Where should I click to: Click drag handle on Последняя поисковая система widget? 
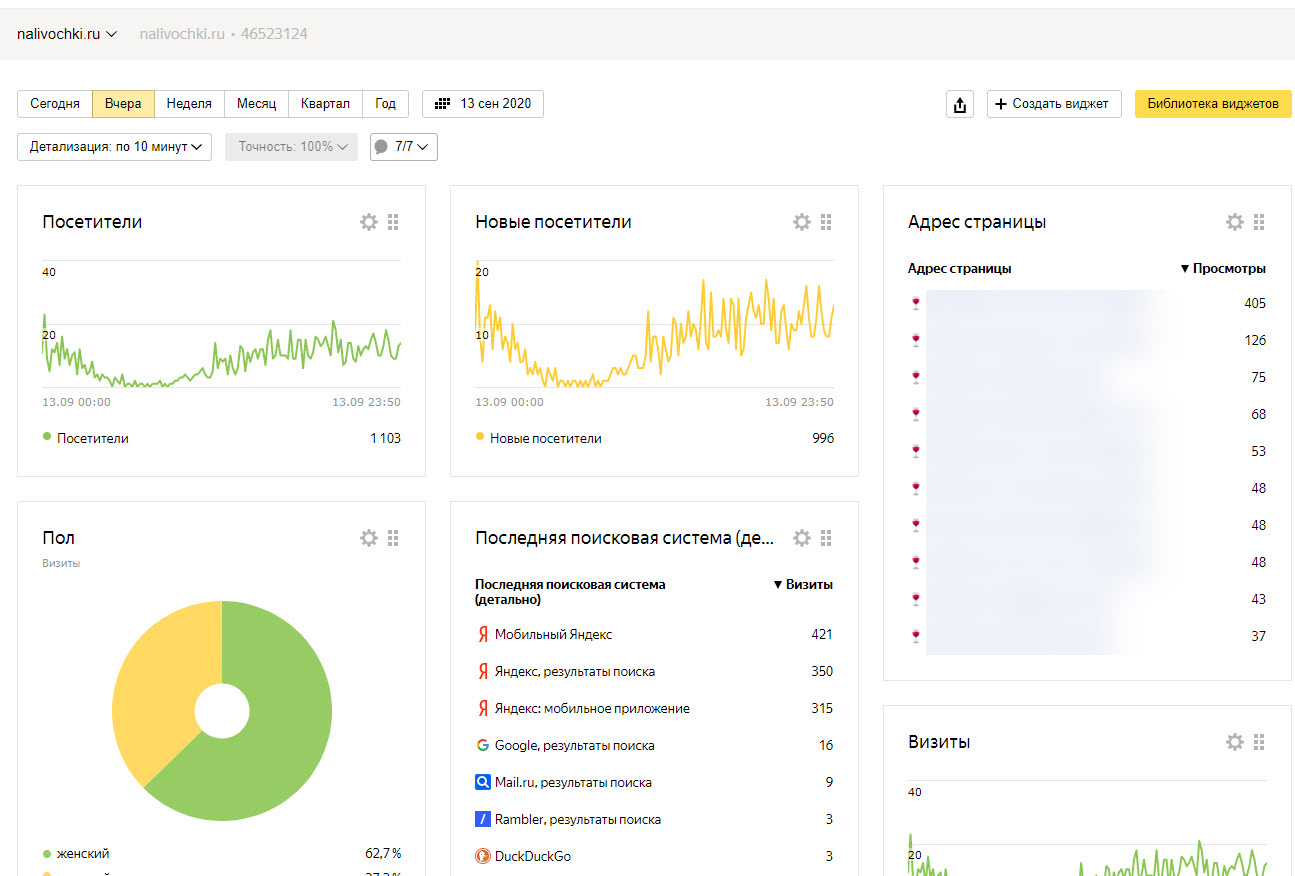pos(826,538)
